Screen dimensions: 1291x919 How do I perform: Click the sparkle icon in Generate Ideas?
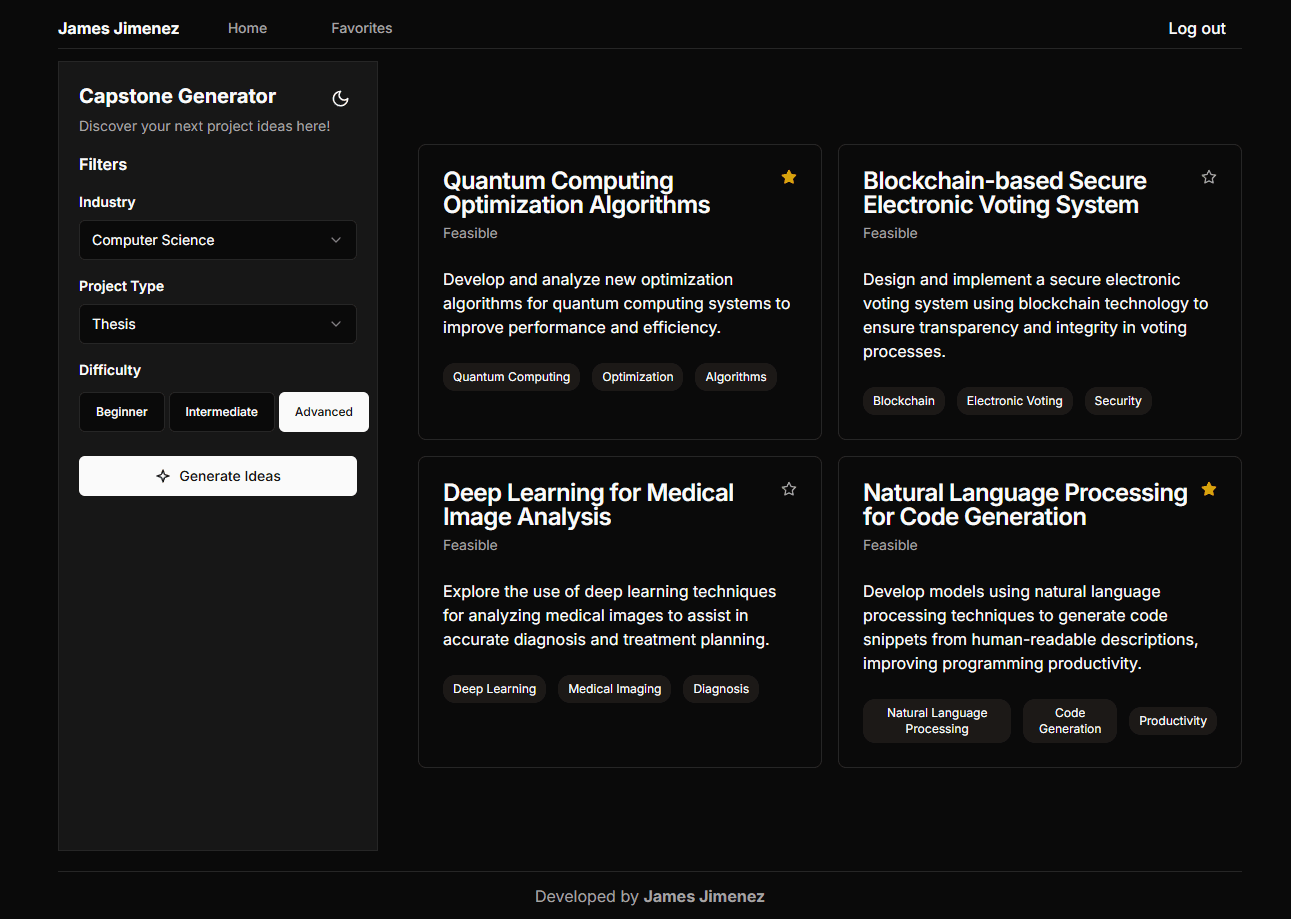coord(163,476)
